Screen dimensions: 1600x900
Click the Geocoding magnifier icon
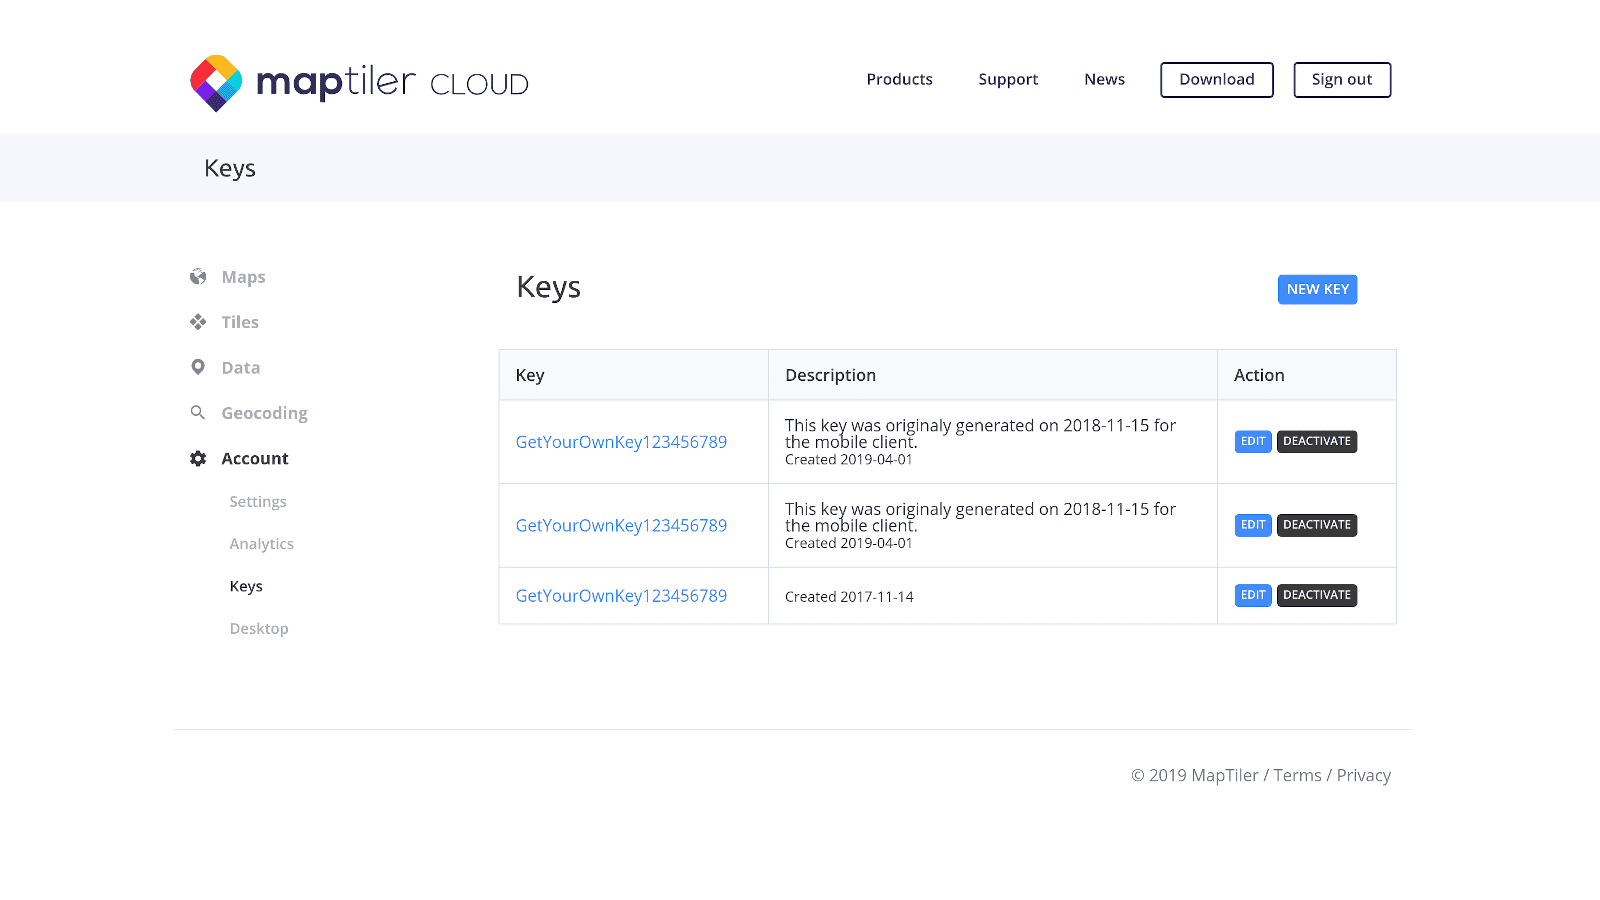198,412
